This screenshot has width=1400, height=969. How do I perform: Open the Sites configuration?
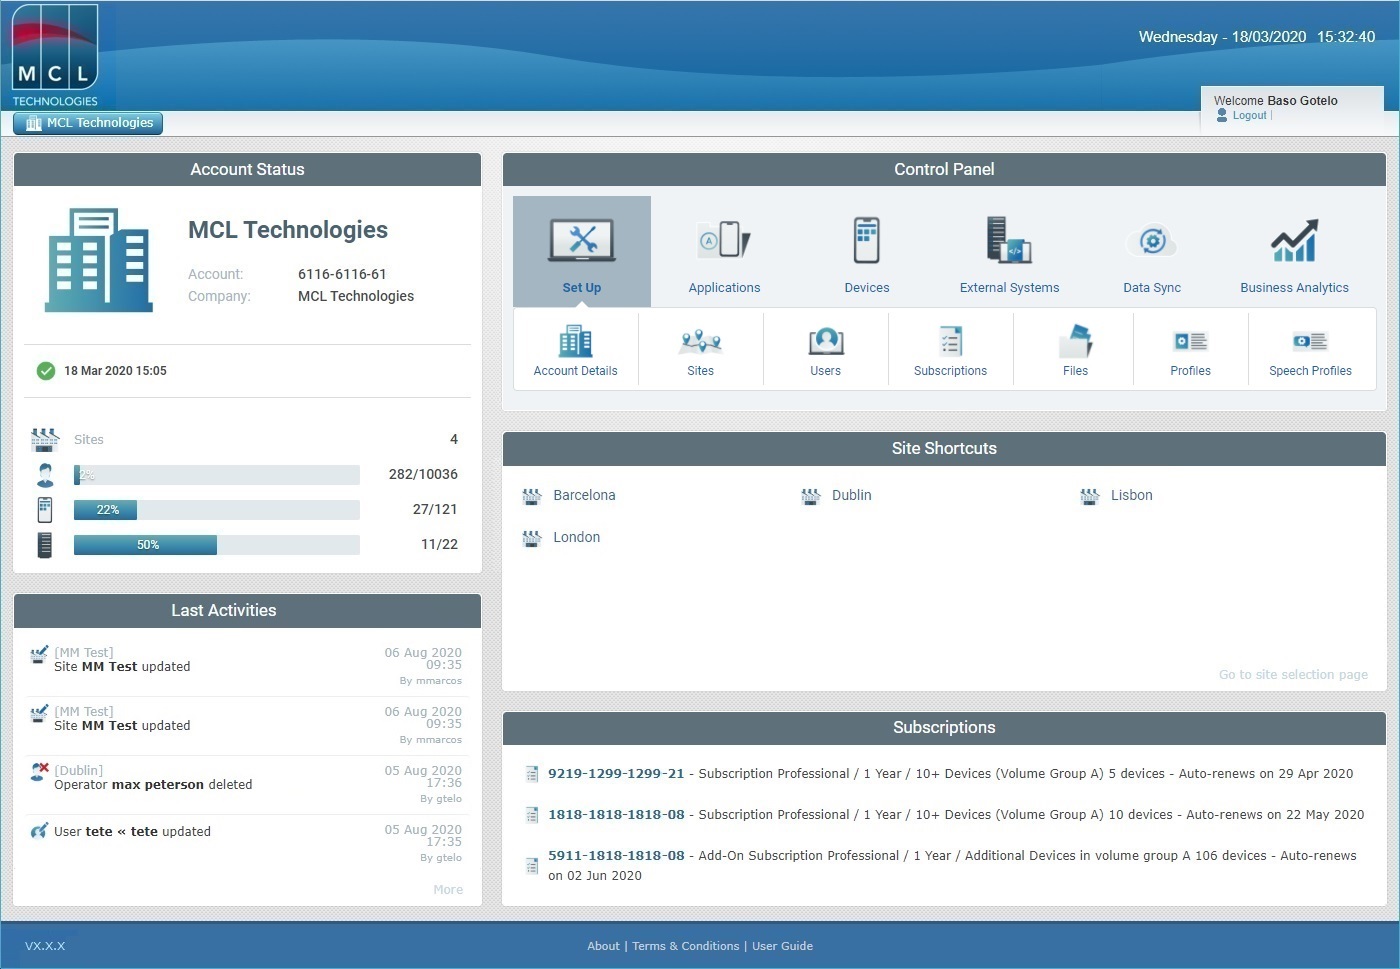tap(700, 349)
